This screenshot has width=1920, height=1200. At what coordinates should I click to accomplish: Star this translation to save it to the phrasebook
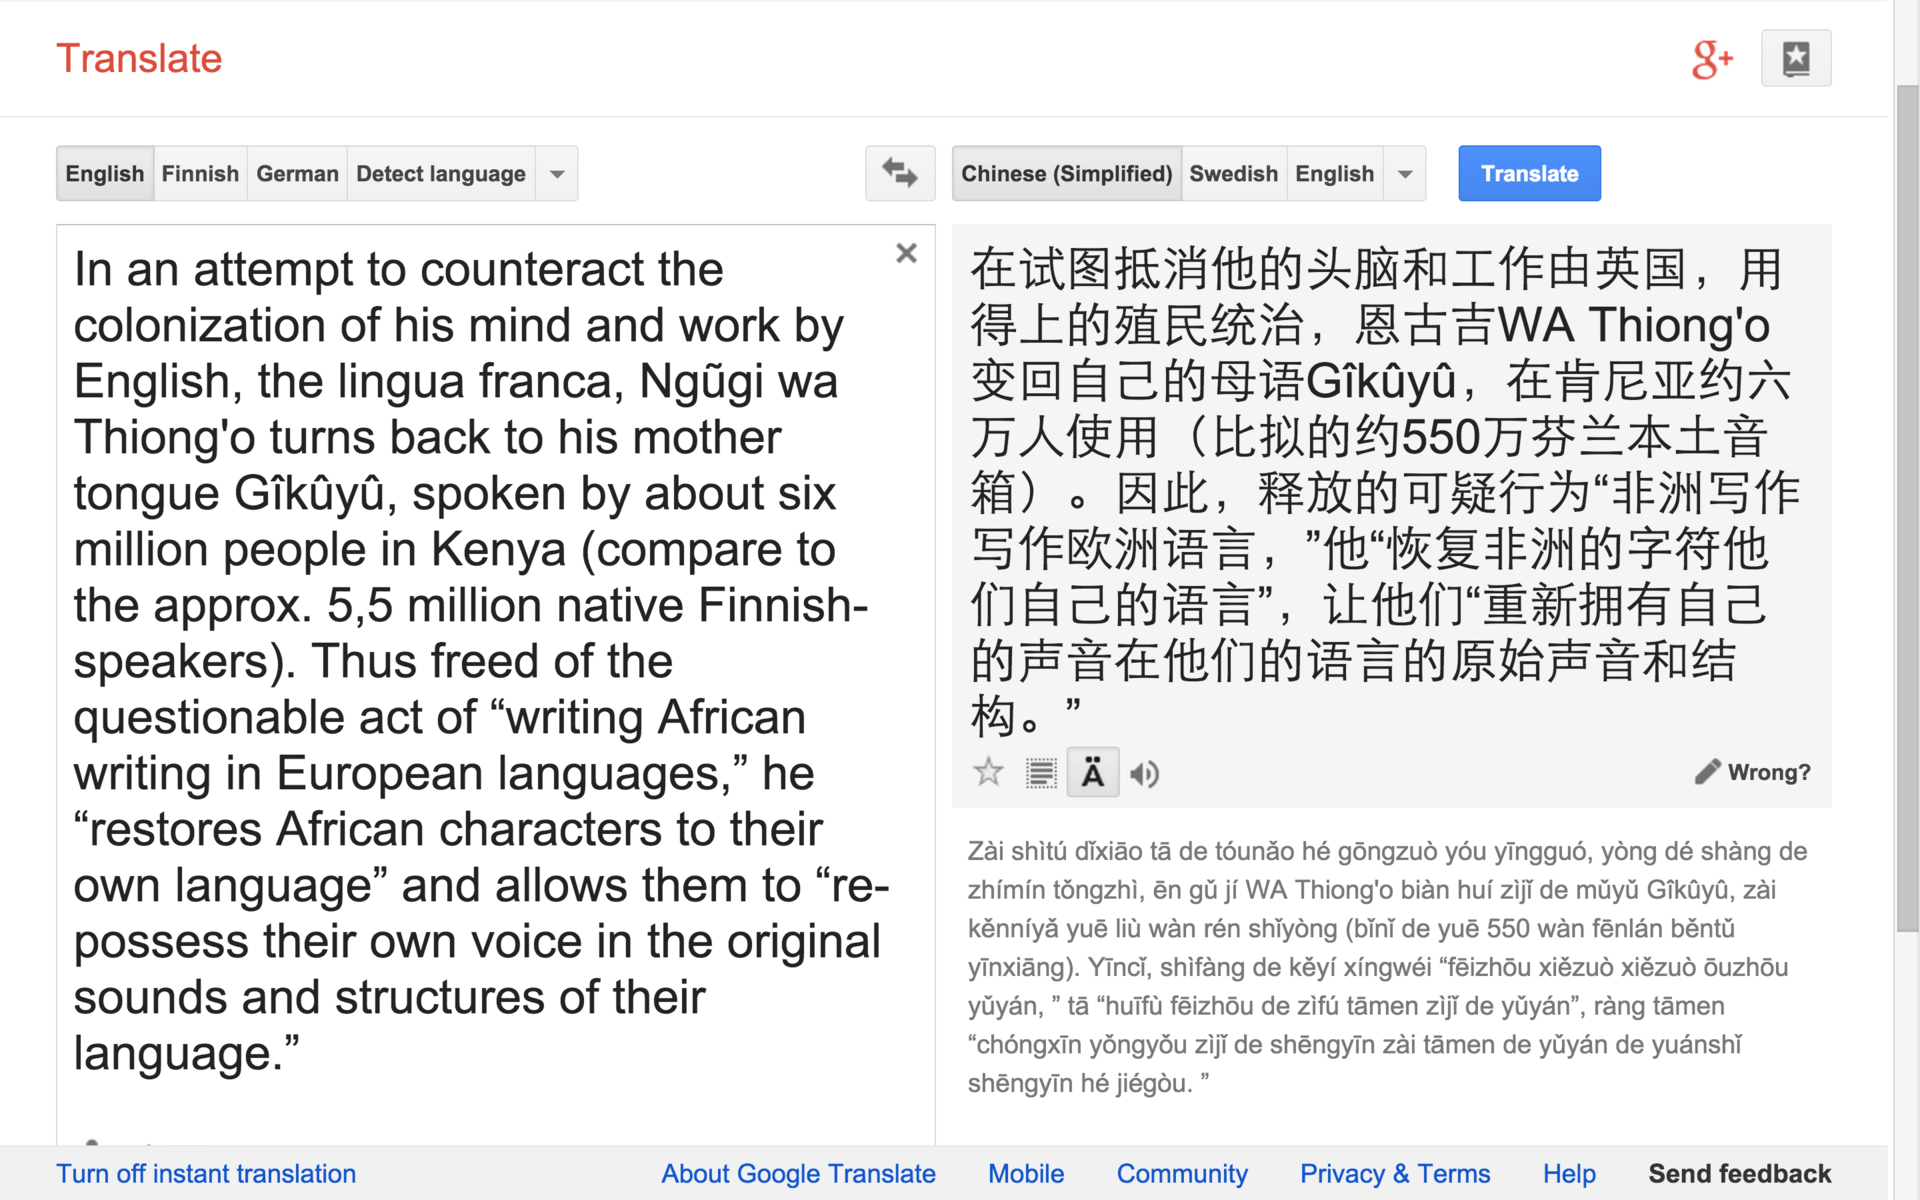[x=988, y=772]
